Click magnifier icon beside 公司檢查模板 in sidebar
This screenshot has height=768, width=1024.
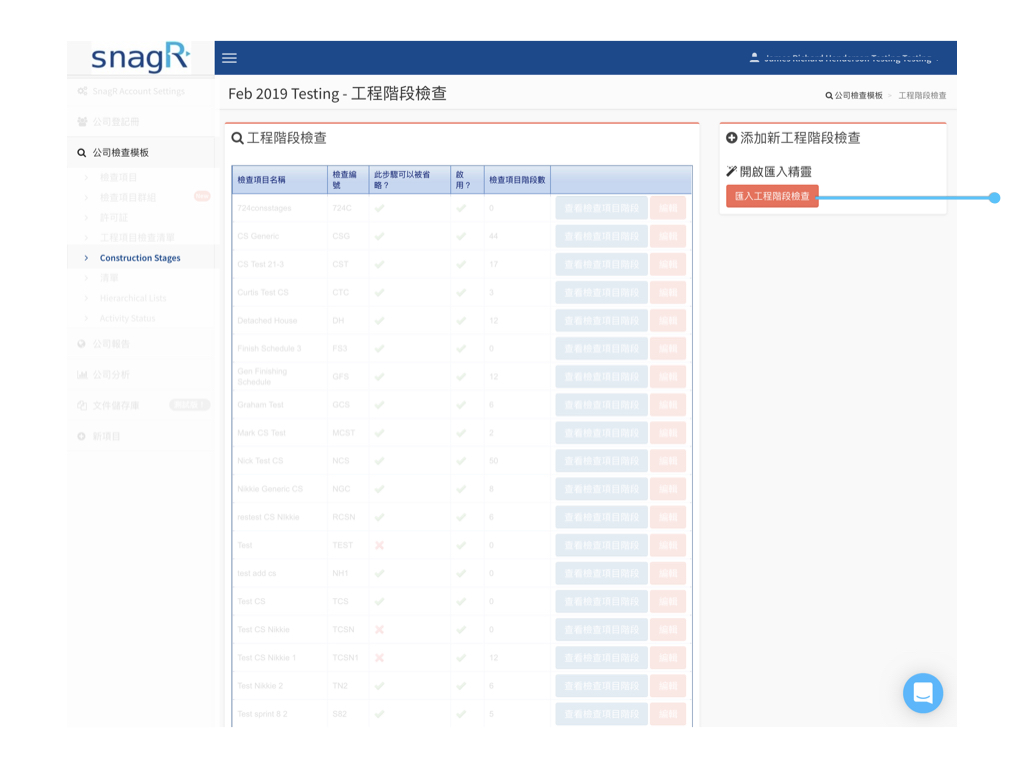click(x=82, y=153)
